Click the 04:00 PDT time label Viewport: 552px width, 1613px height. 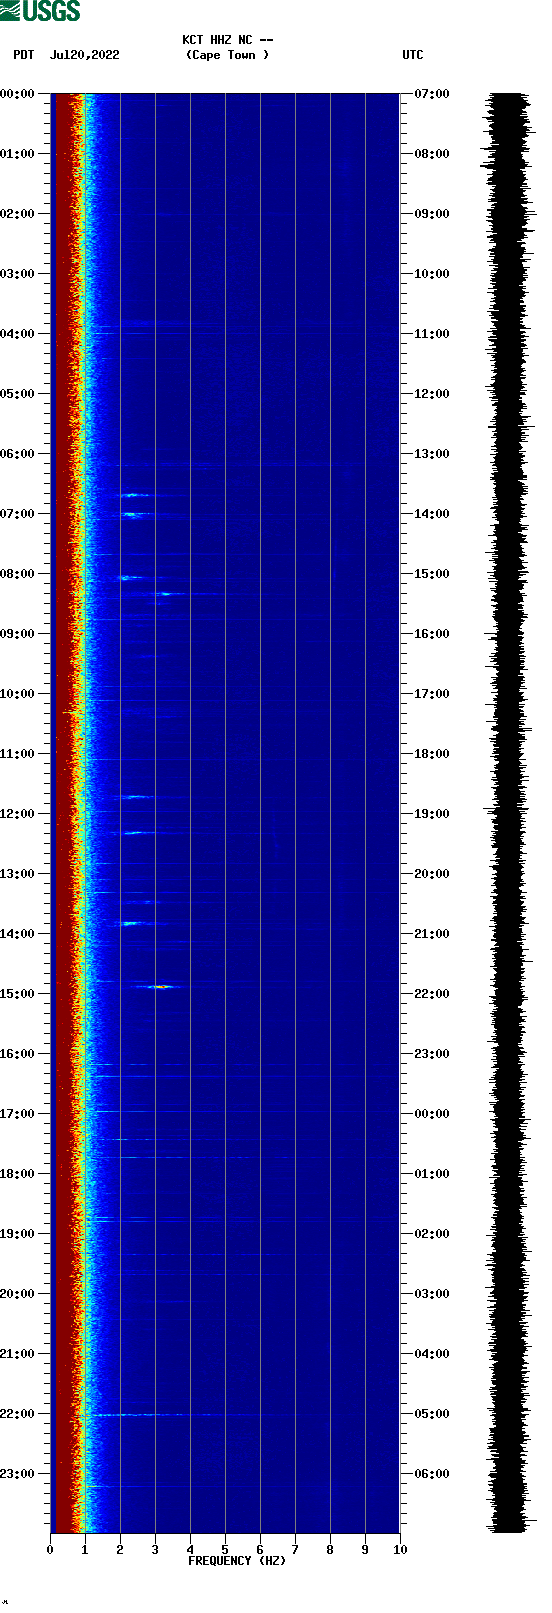pos(17,334)
